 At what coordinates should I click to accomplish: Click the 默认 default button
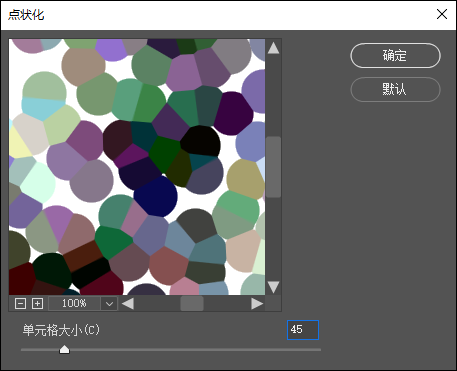(395, 89)
